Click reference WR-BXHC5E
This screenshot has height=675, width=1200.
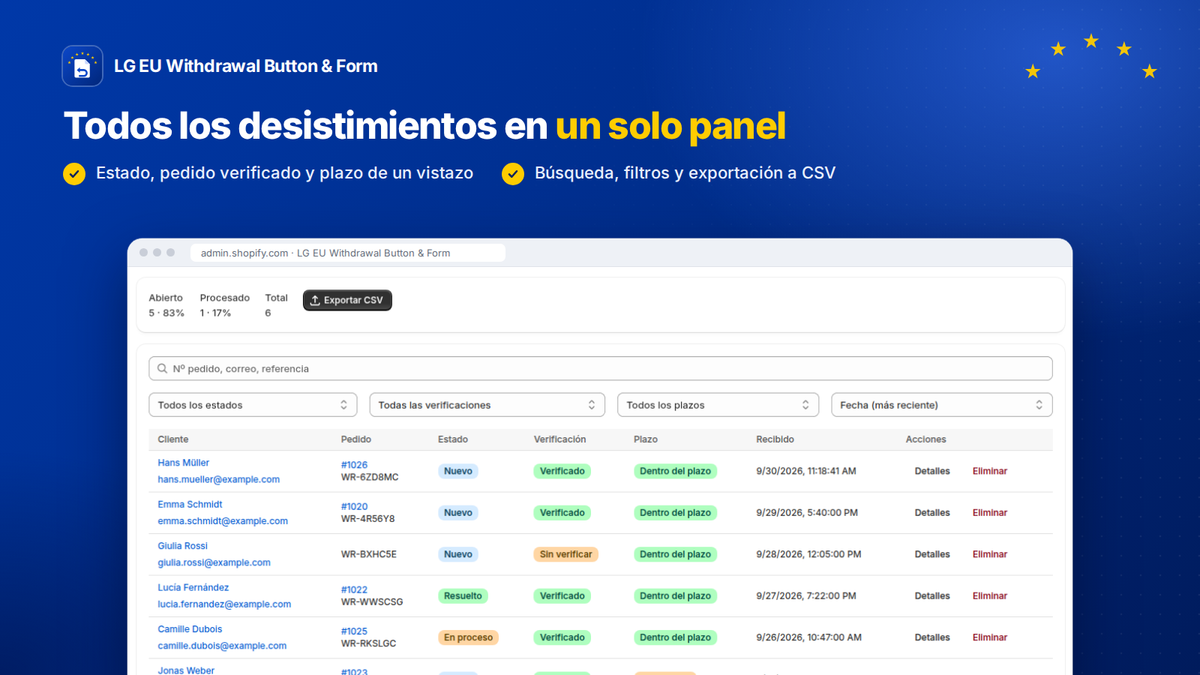[x=369, y=554]
